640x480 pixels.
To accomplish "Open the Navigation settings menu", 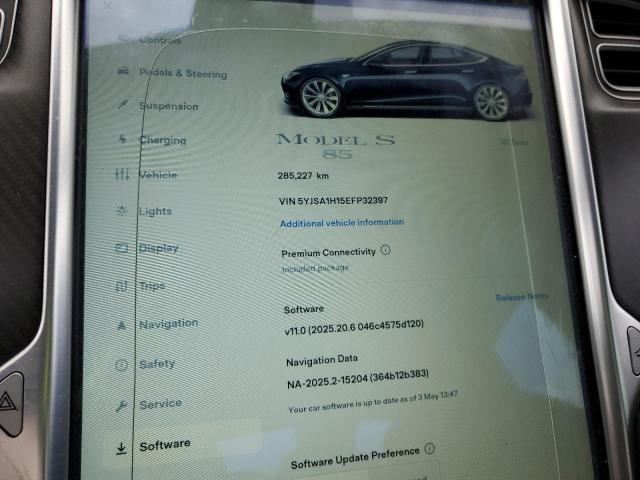I will click(x=168, y=324).
